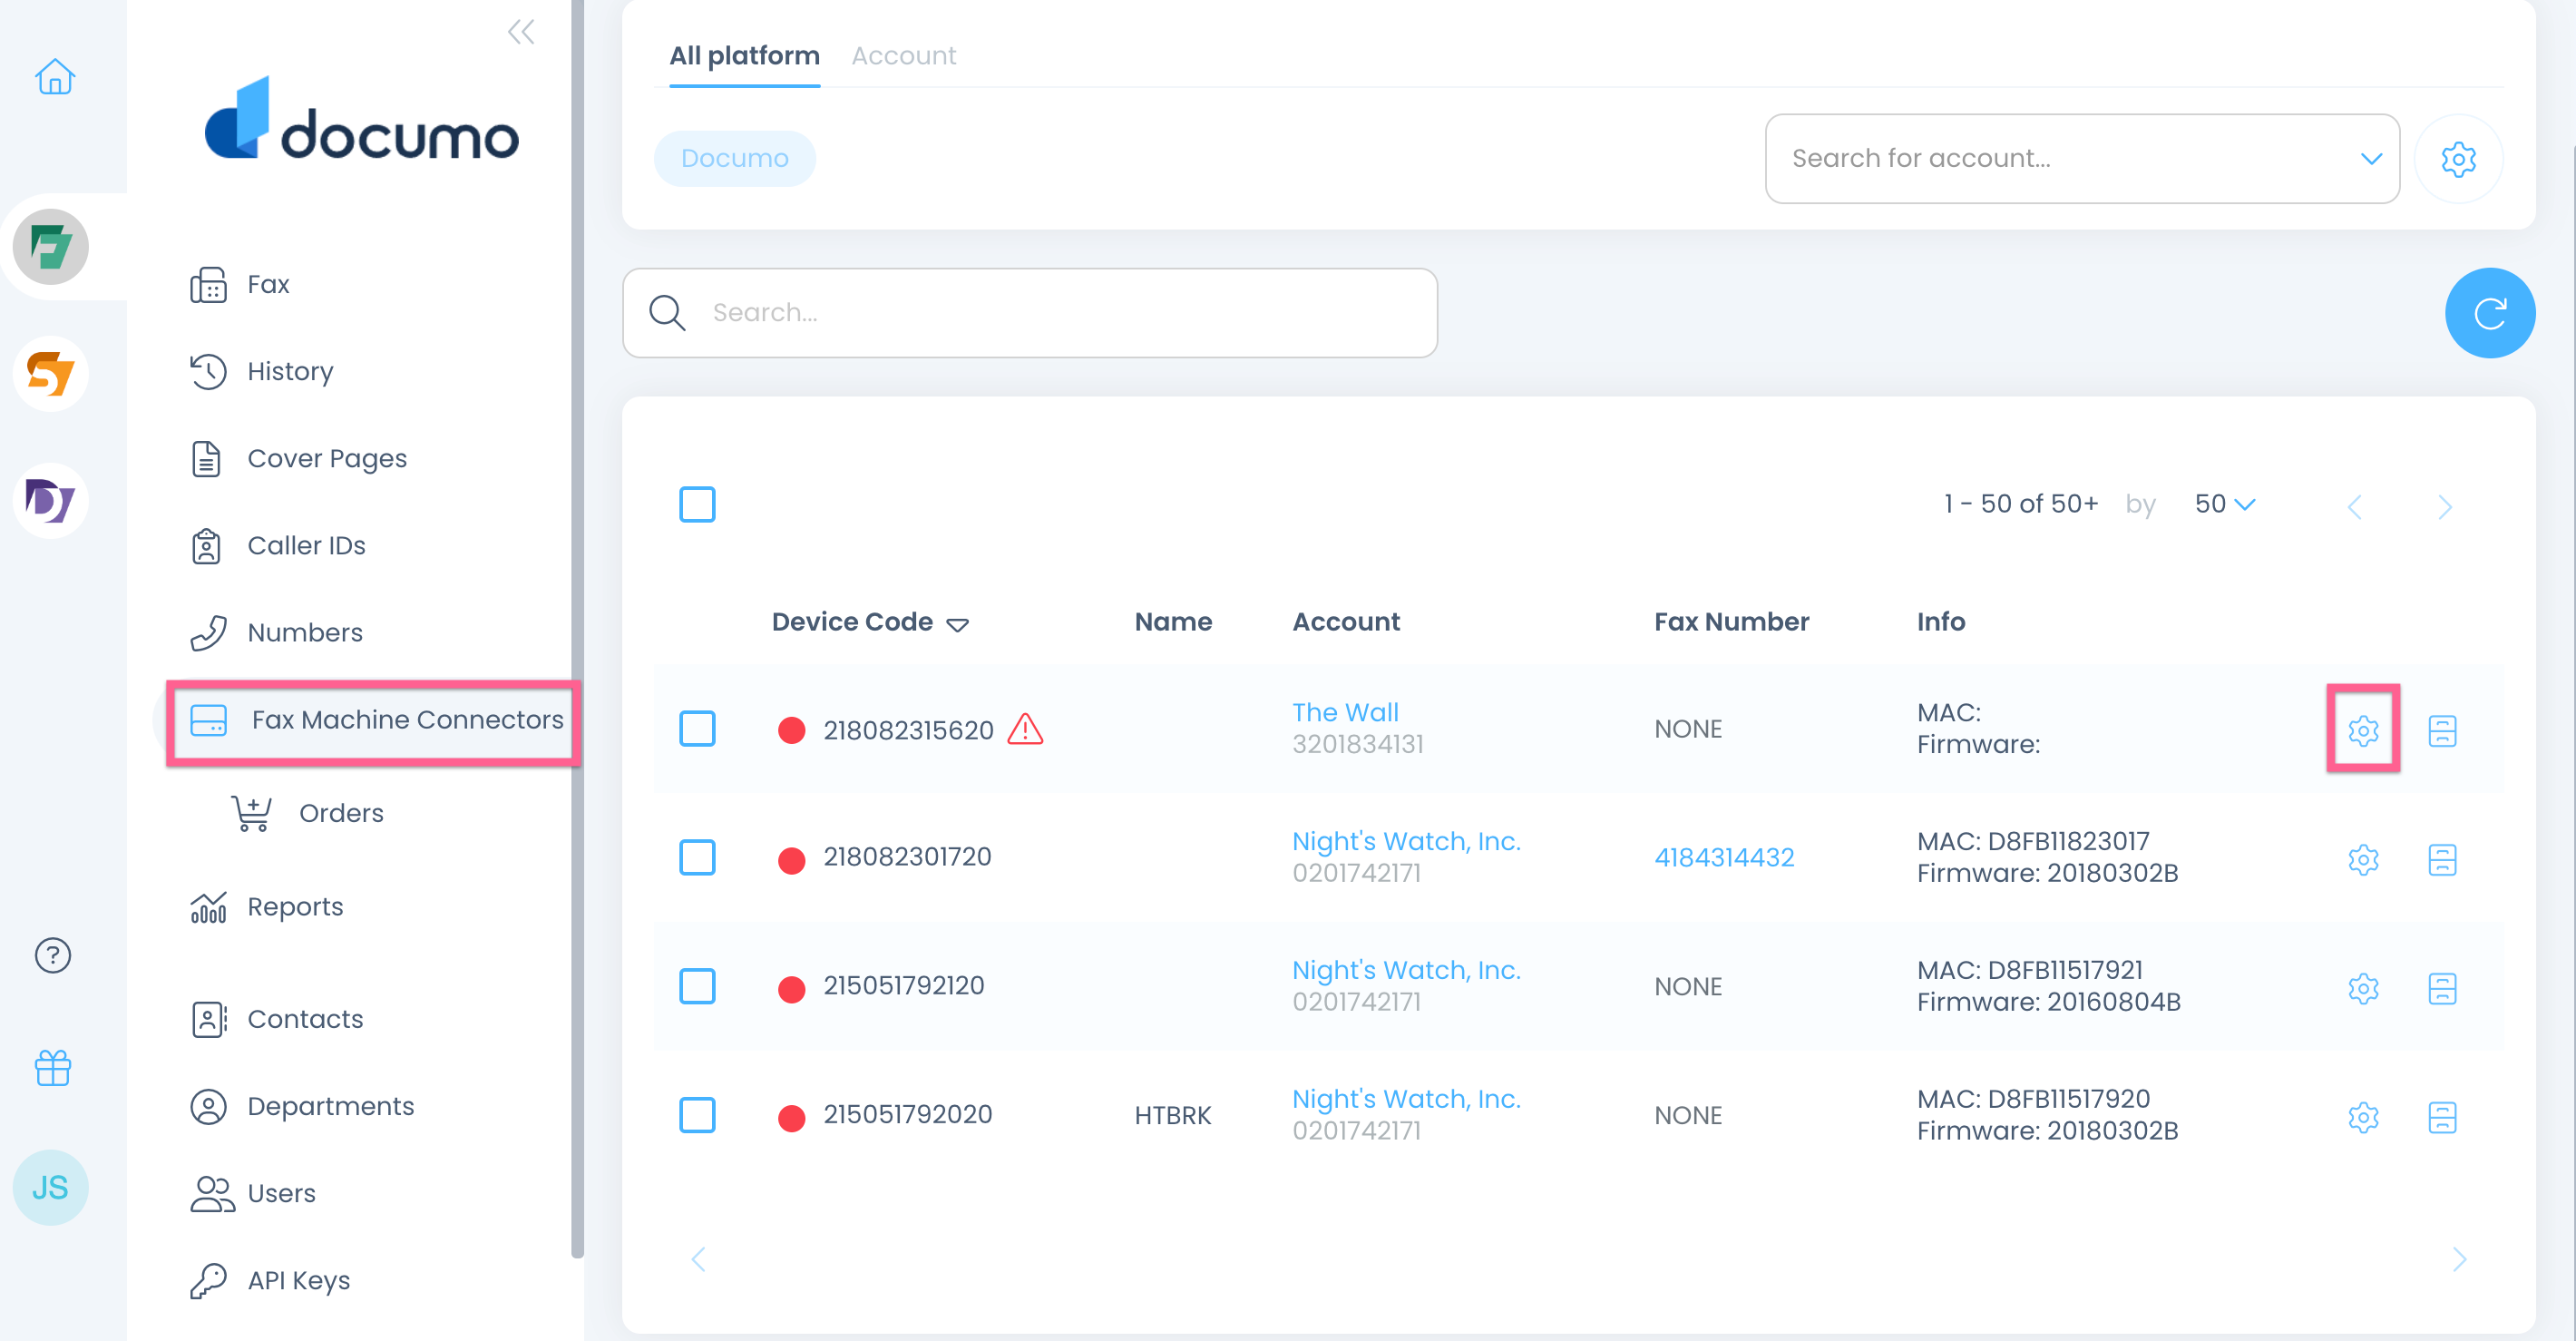The width and height of the screenshot is (2576, 1341).
Task: Click the Name column header
Action: tap(1173, 622)
